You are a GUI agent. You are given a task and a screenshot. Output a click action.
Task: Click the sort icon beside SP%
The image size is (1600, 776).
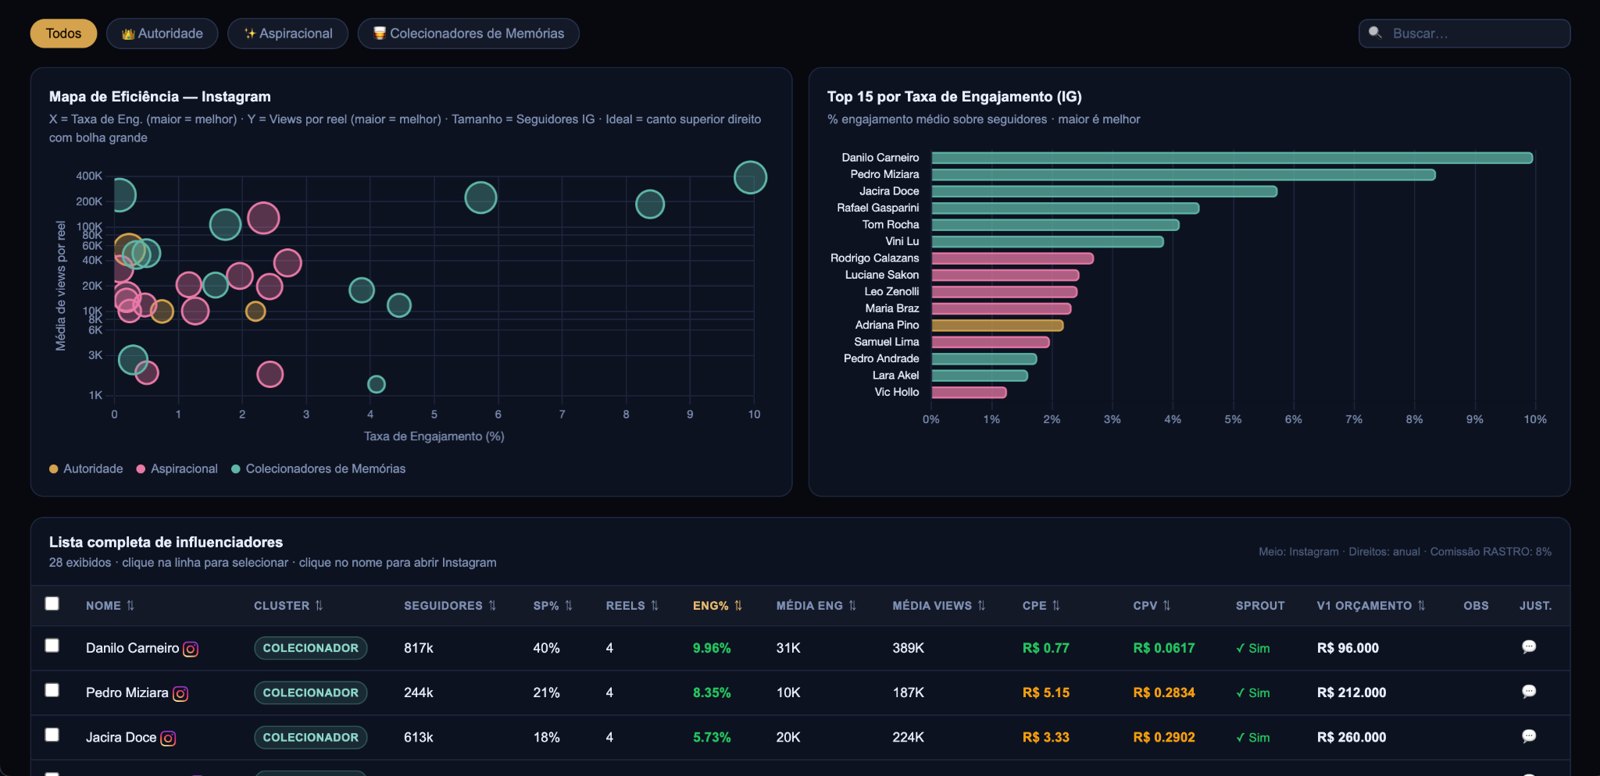[568, 606]
